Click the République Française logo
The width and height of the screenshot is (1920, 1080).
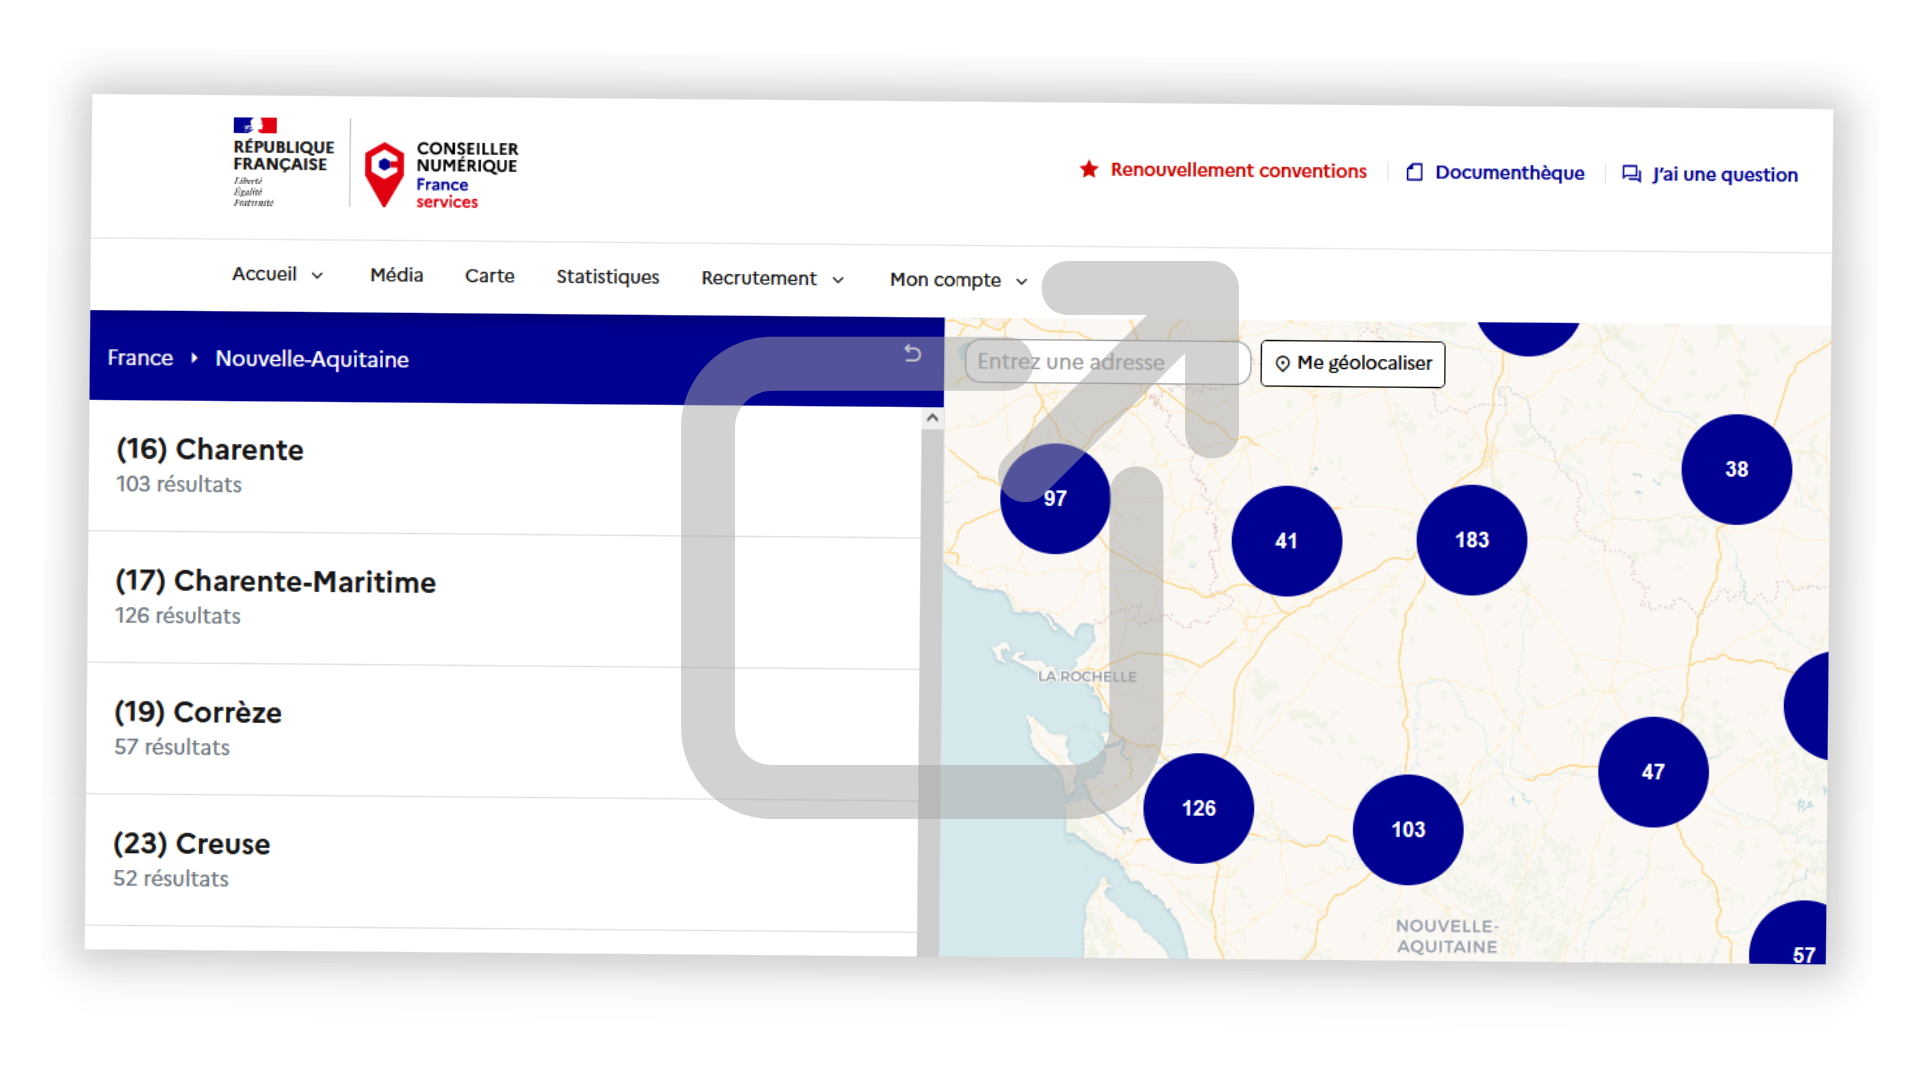coord(283,162)
